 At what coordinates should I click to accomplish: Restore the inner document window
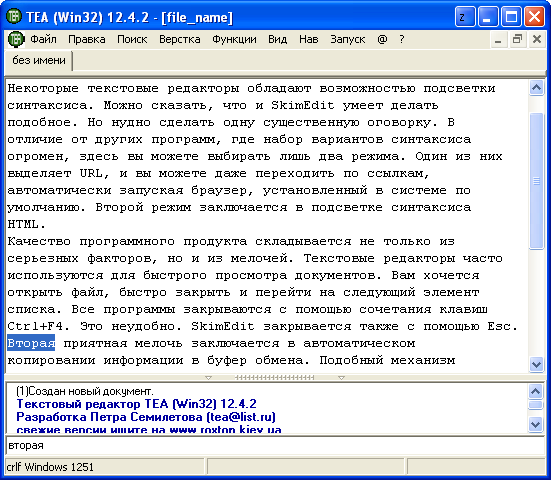[517, 39]
